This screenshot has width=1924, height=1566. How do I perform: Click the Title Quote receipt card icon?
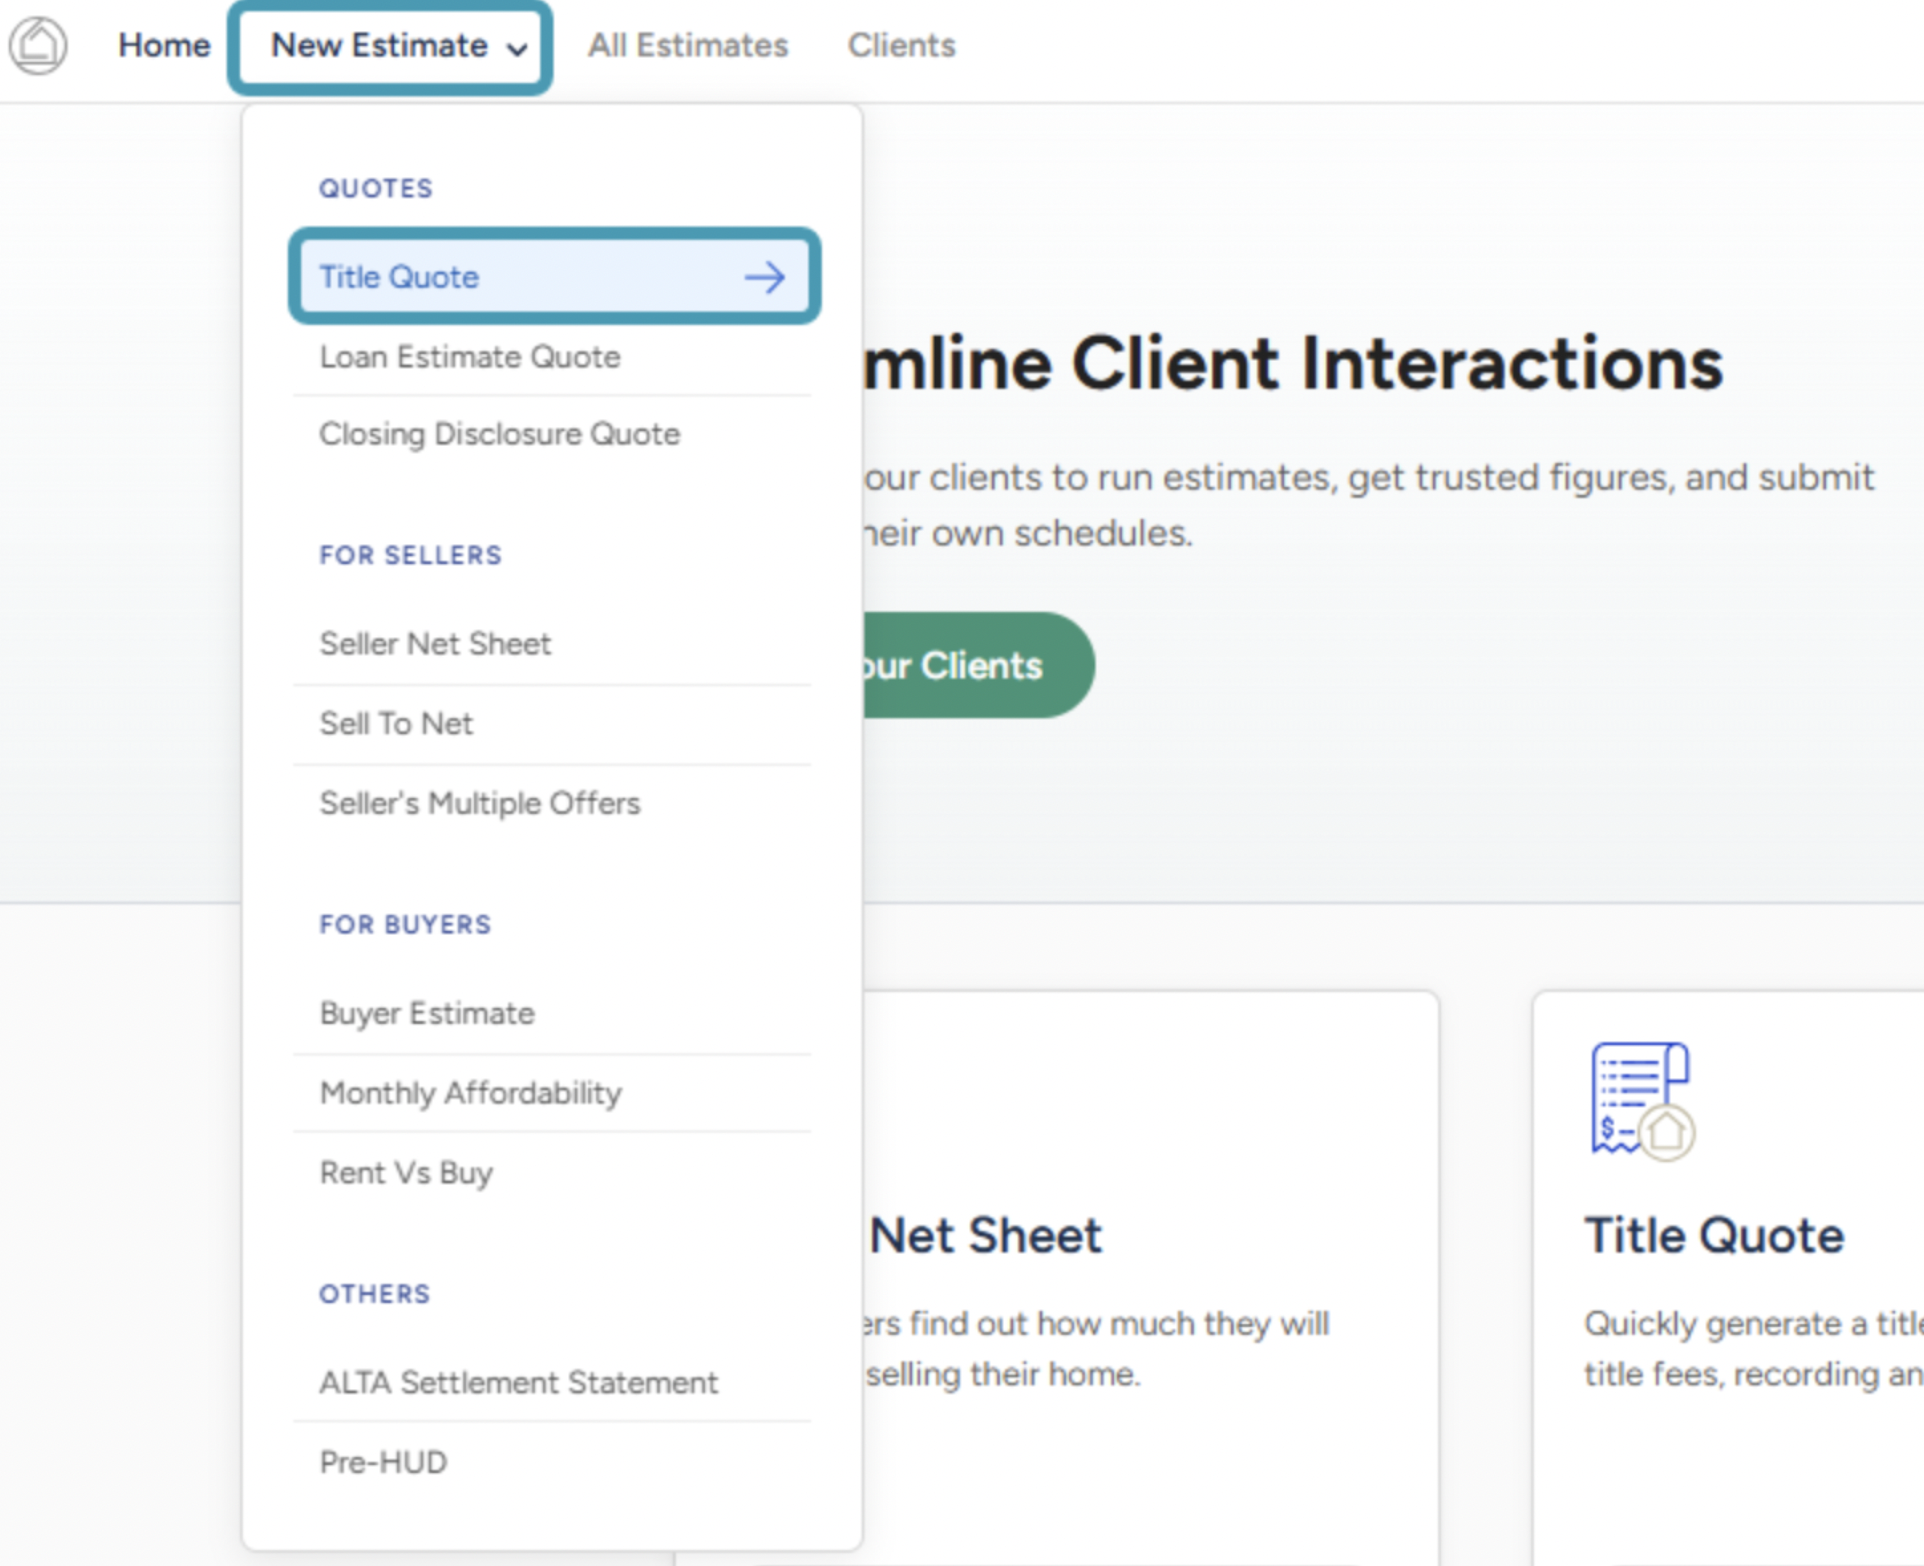[x=1641, y=1100]
